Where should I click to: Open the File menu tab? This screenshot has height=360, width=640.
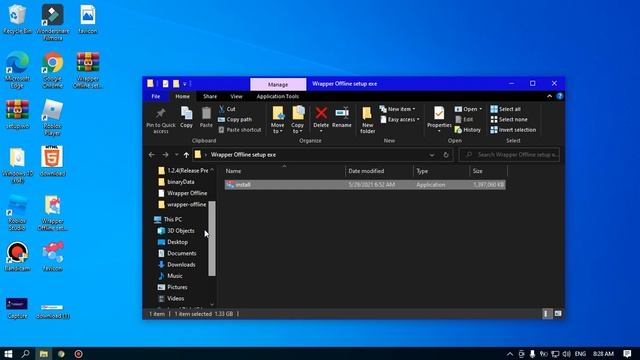click(156, 96)
